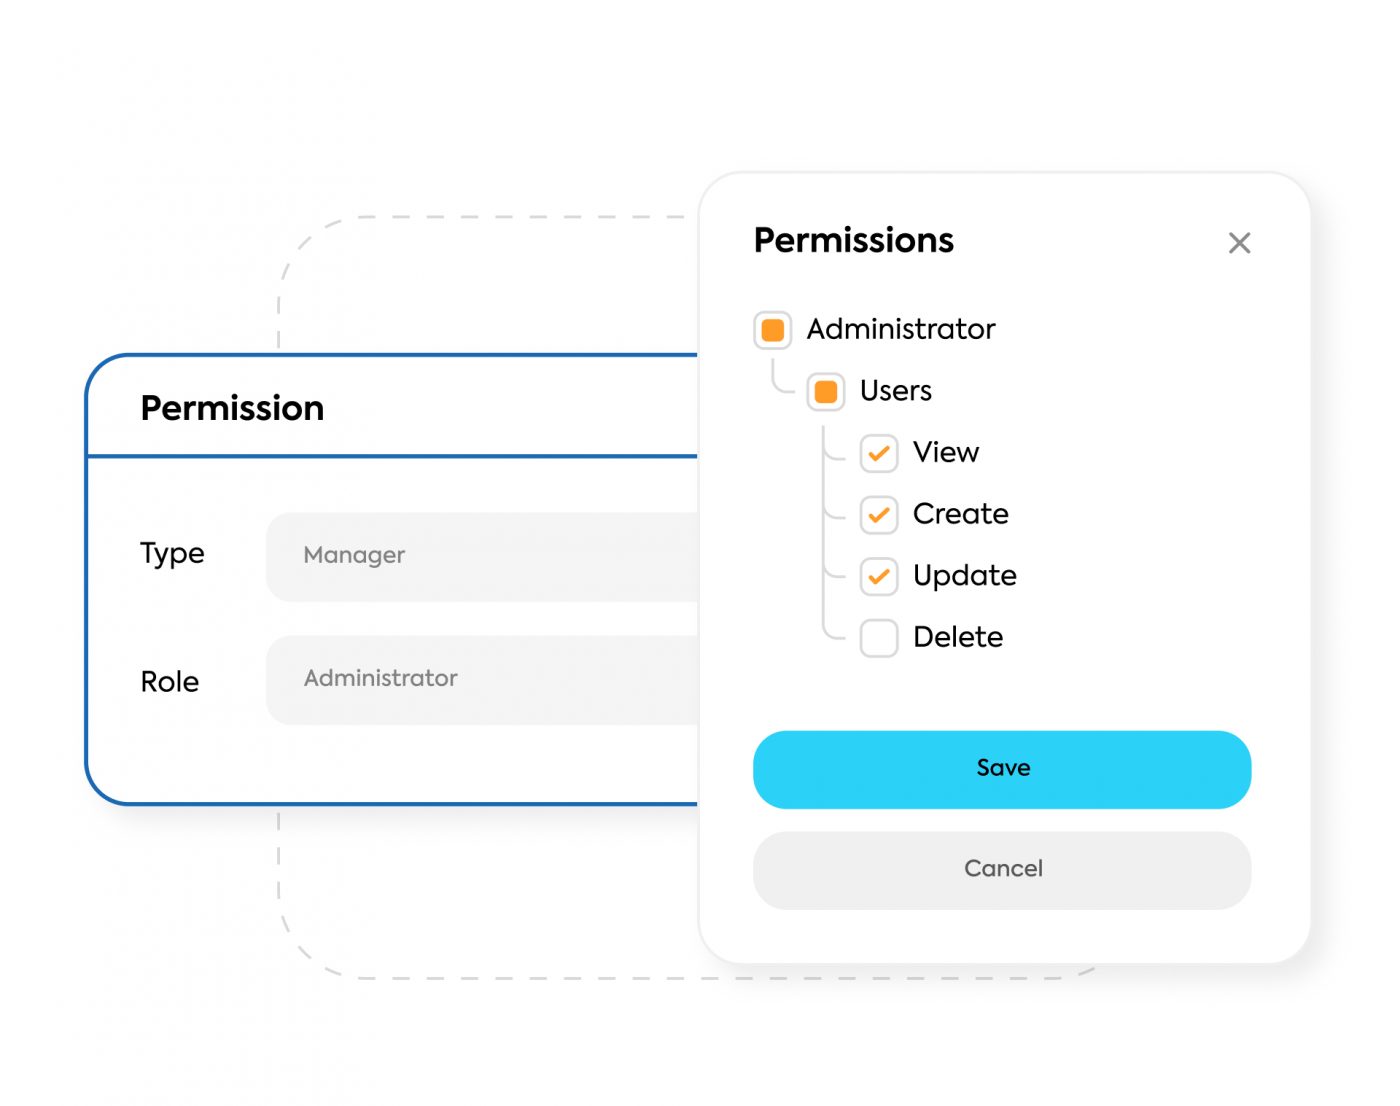1400x1106 pixels.
Task: Click the Role field label
Action: [170, 682]
